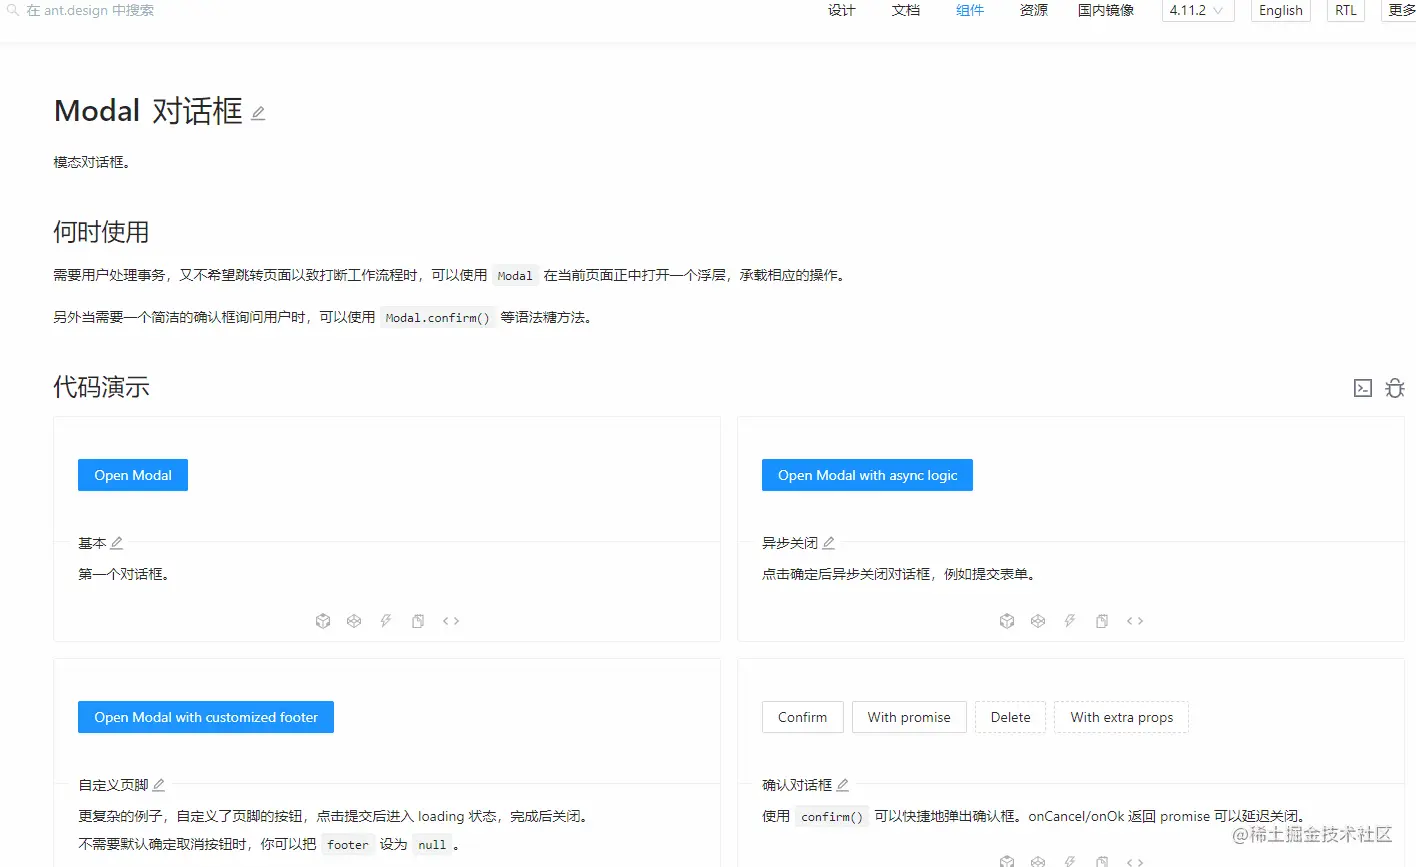Open 异步关闭 demo in CodePen
1416x867 pixels.
[1038, 621]
